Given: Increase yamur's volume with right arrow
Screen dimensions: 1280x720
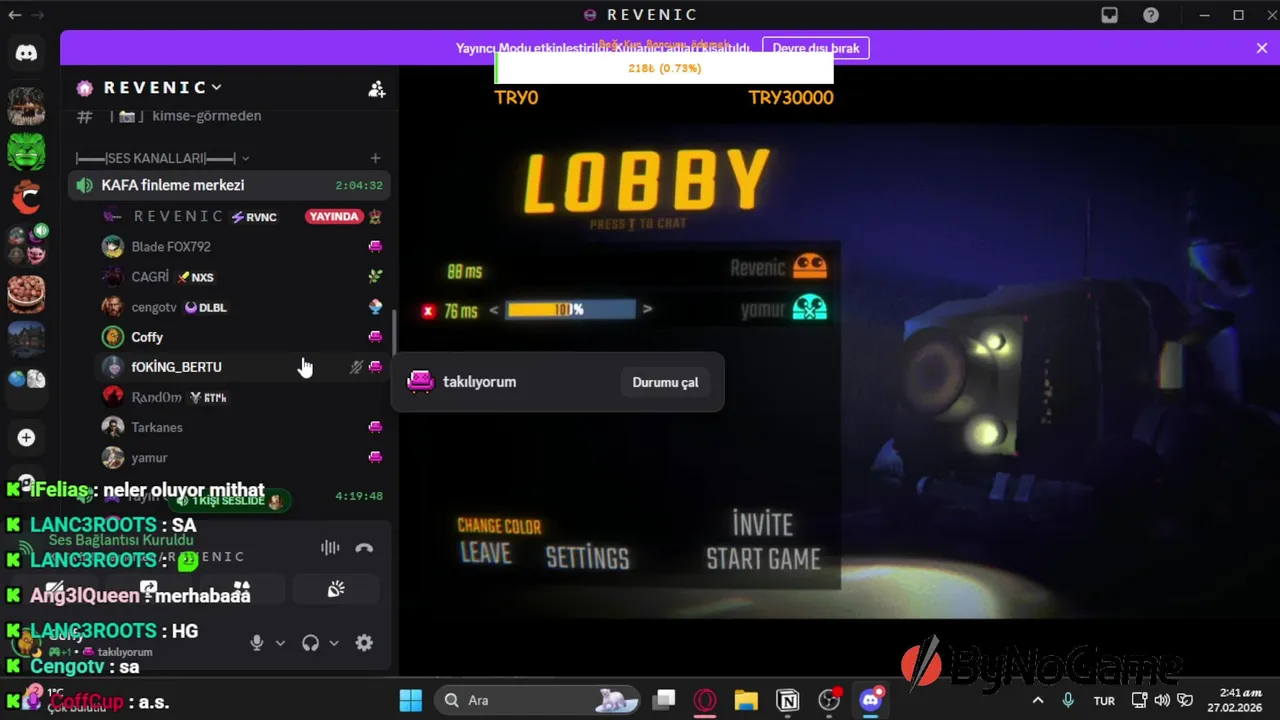Looking at the screenshot, I should 647,310.
